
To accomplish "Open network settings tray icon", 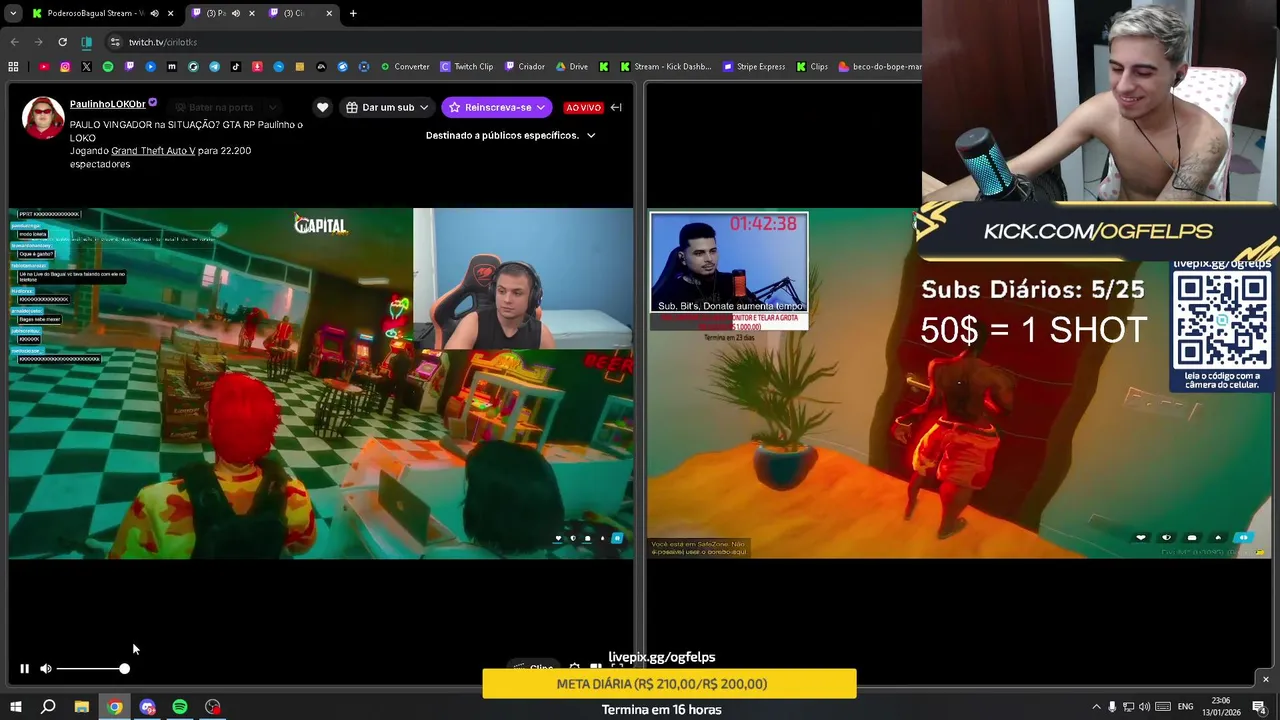I will [x=1128, y=707].
